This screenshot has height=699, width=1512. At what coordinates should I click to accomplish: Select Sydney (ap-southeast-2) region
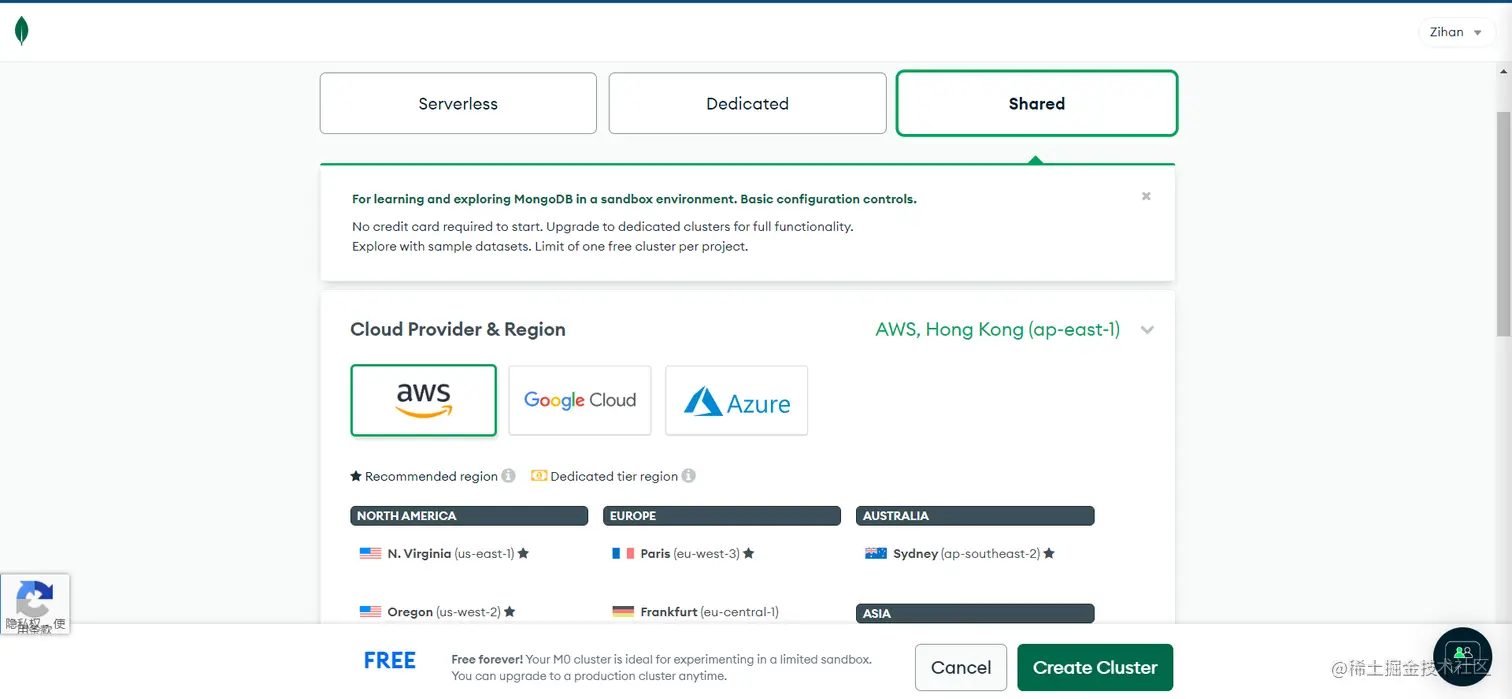click(960, 553)
